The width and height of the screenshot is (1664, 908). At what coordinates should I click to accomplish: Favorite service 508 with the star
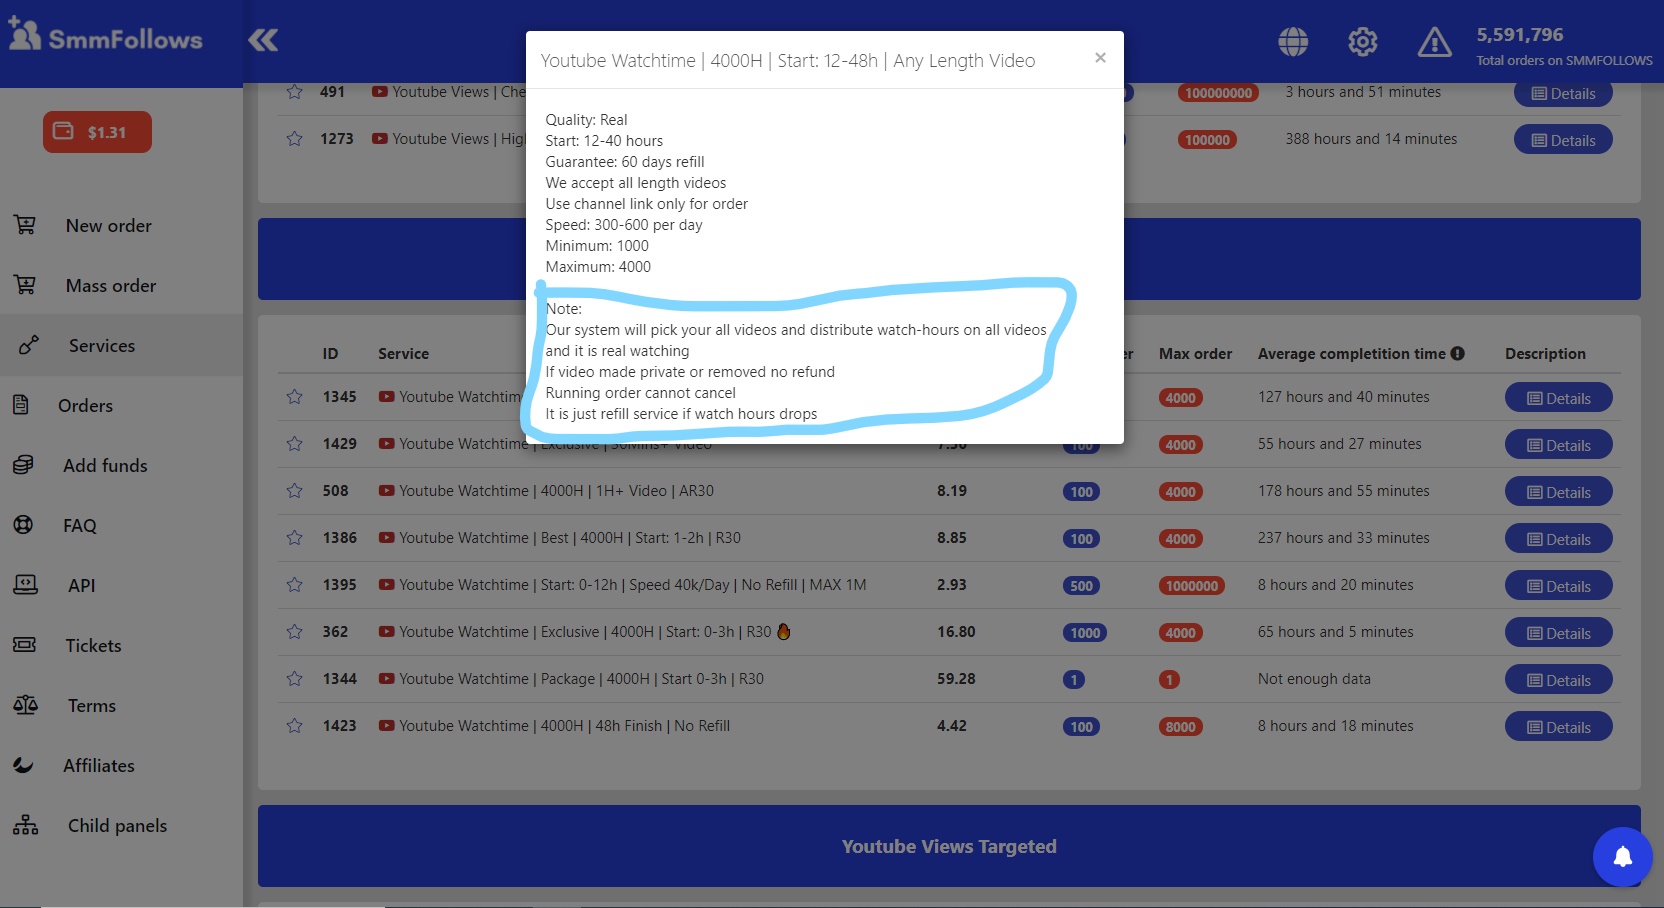point(294,491)
